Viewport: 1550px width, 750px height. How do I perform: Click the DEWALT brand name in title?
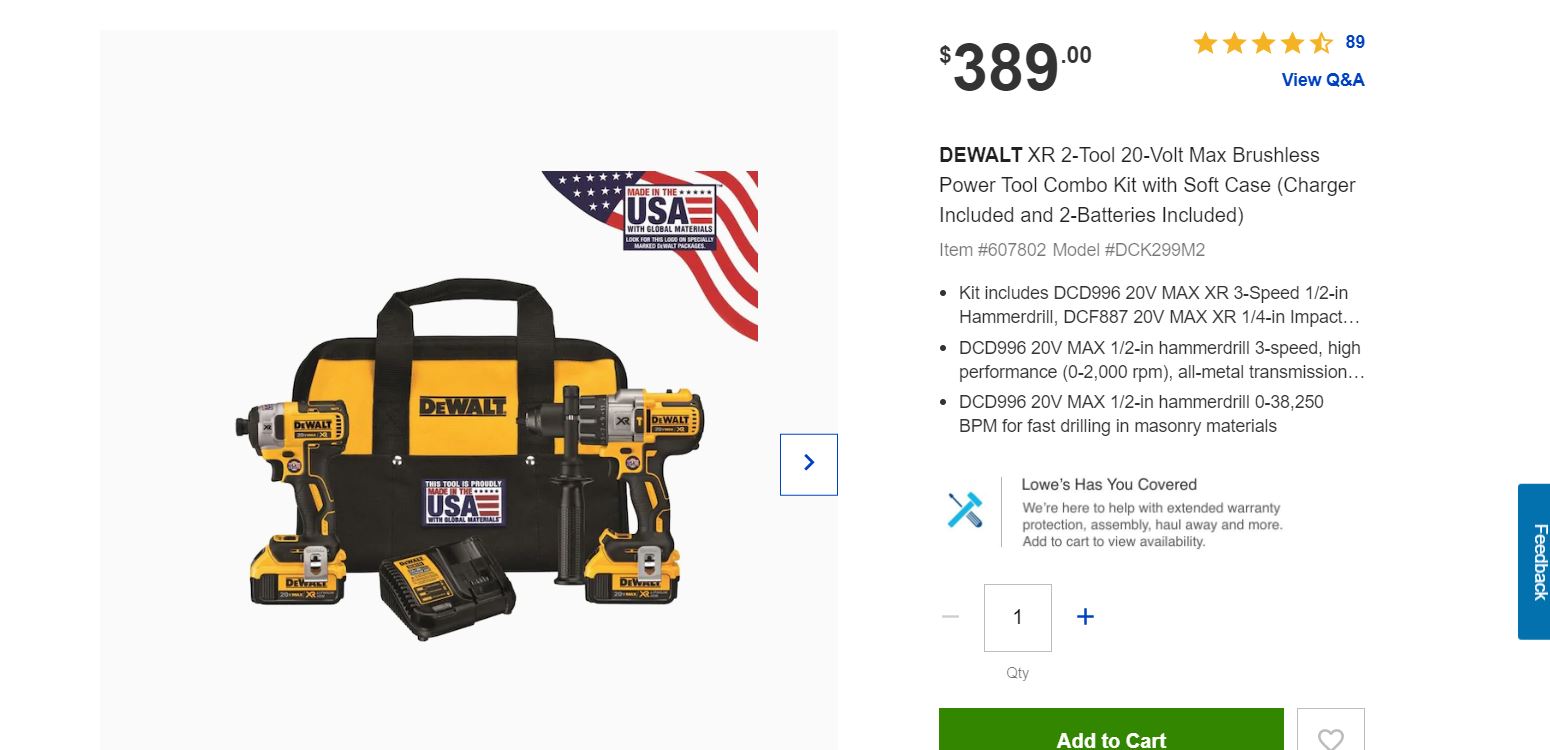pyautogui.click(x=981, y=155)
